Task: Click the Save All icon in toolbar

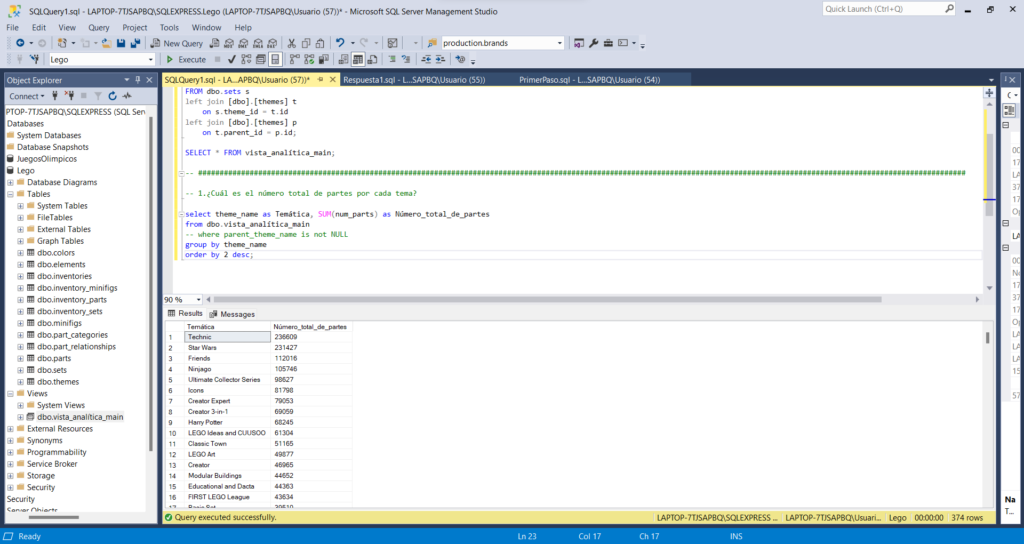Action: click(x=134, y=43)
